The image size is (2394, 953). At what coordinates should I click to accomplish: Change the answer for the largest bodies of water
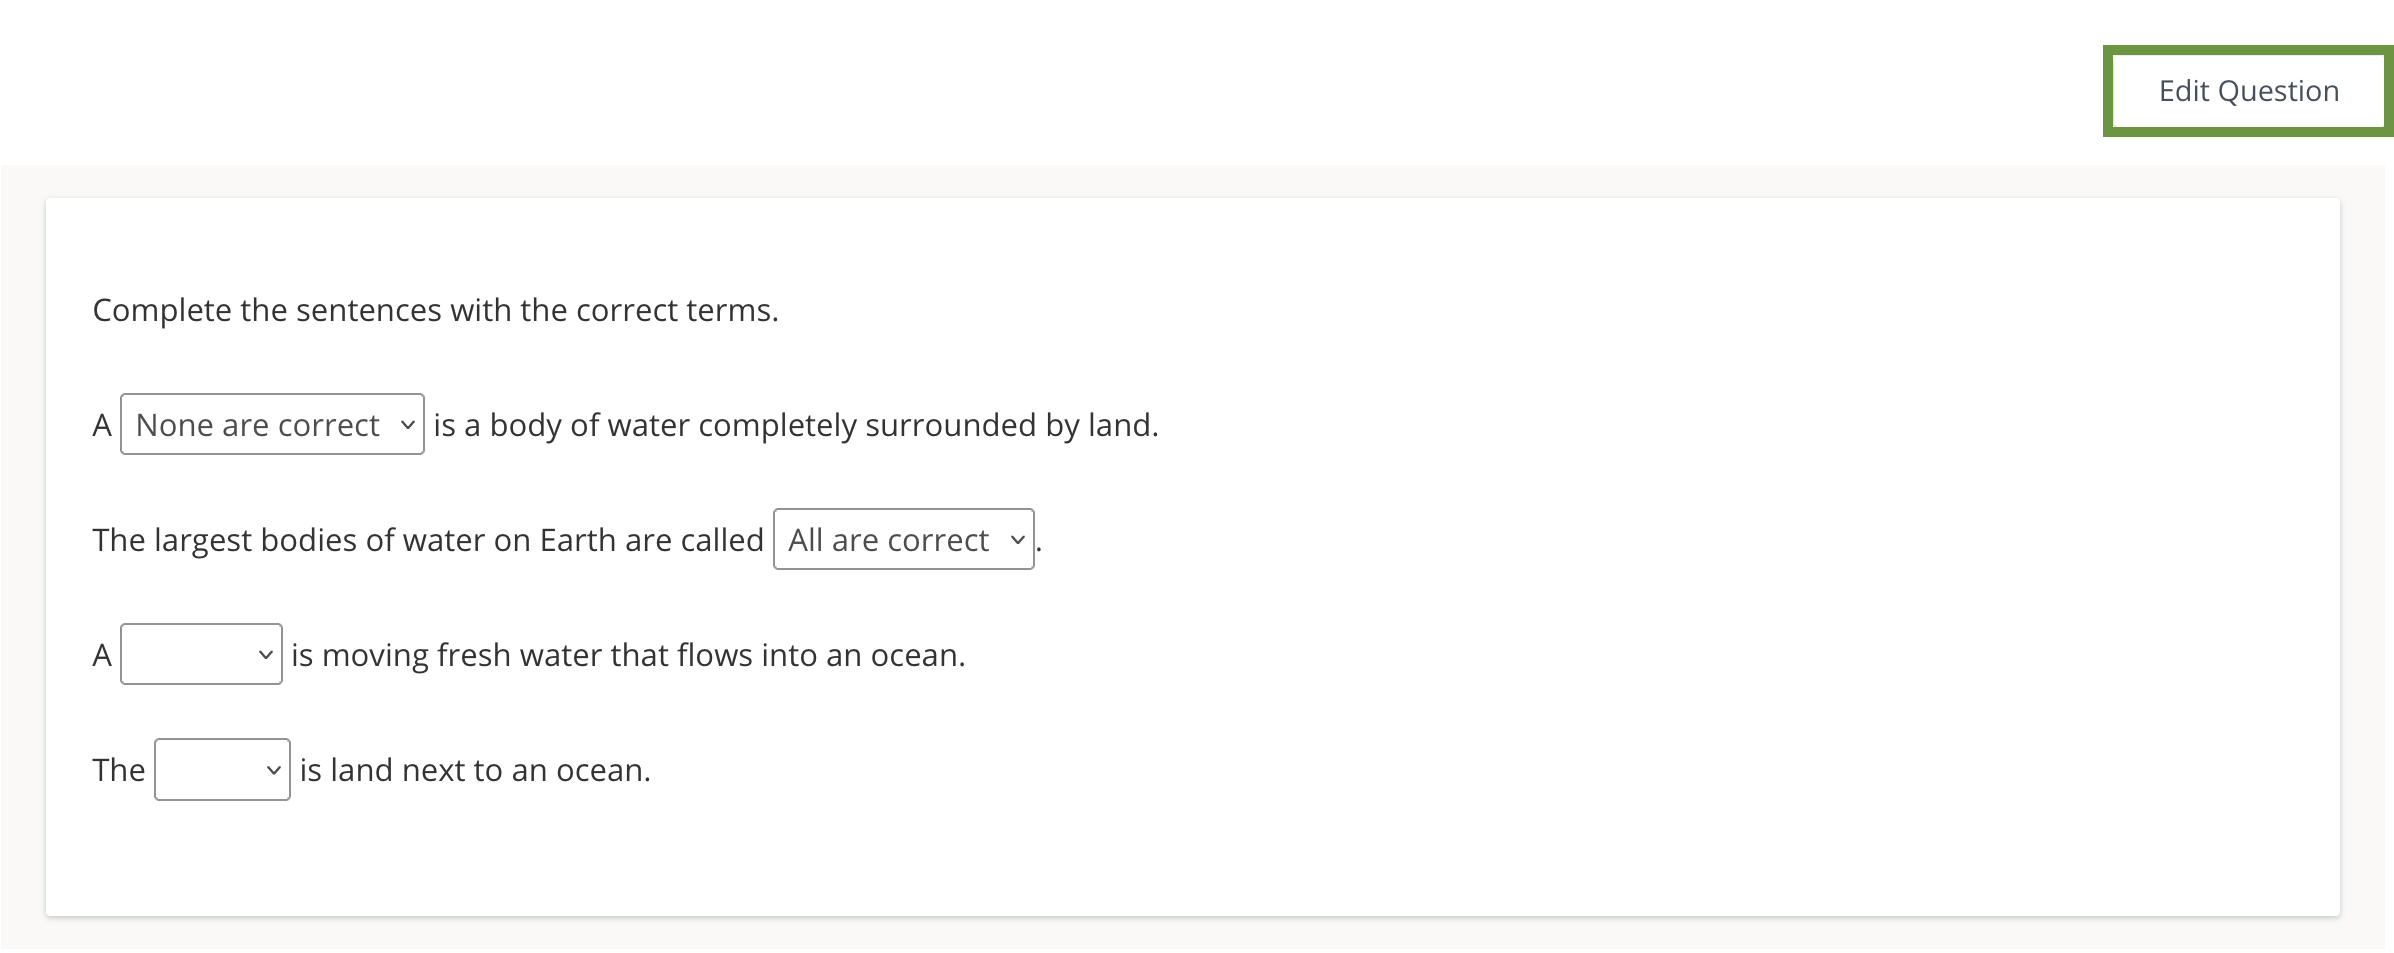pyautogui.click(x=903, y=540)
